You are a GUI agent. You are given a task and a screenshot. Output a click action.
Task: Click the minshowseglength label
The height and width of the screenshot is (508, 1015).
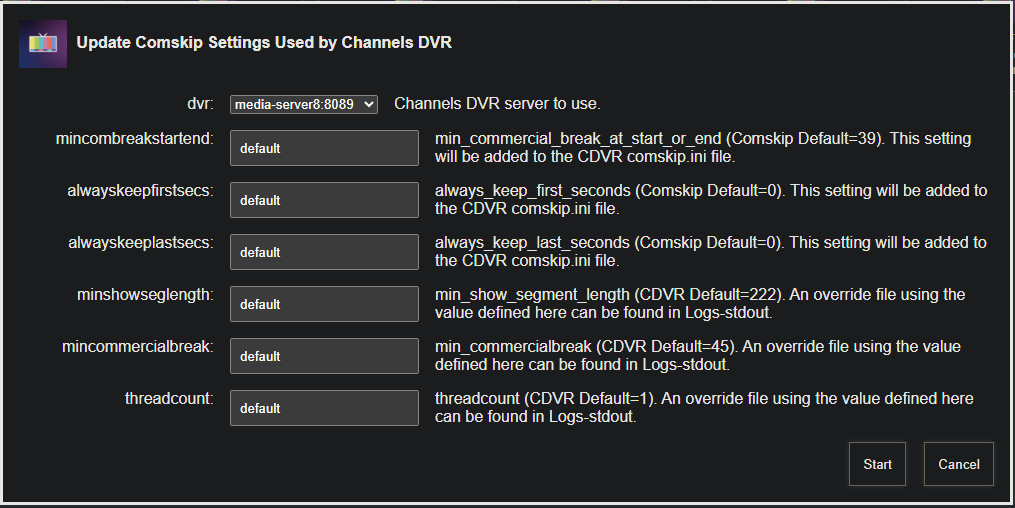[145, 295]
